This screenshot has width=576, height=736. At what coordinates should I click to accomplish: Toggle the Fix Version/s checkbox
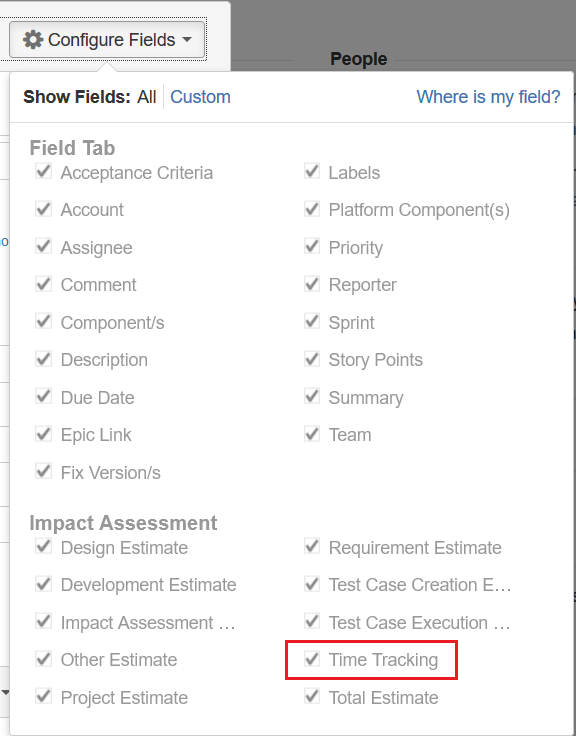[x=44, y=471]
